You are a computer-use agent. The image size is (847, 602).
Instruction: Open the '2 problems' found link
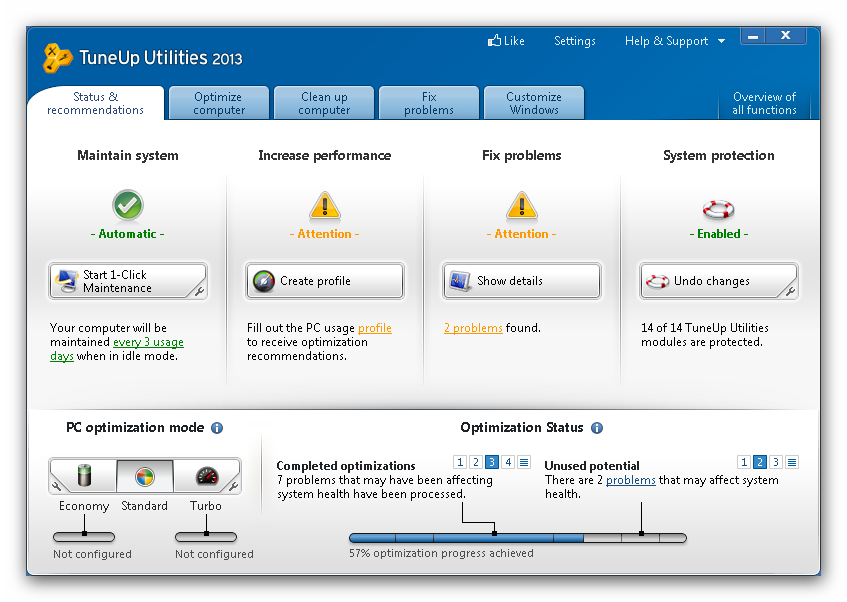[473, 328]
